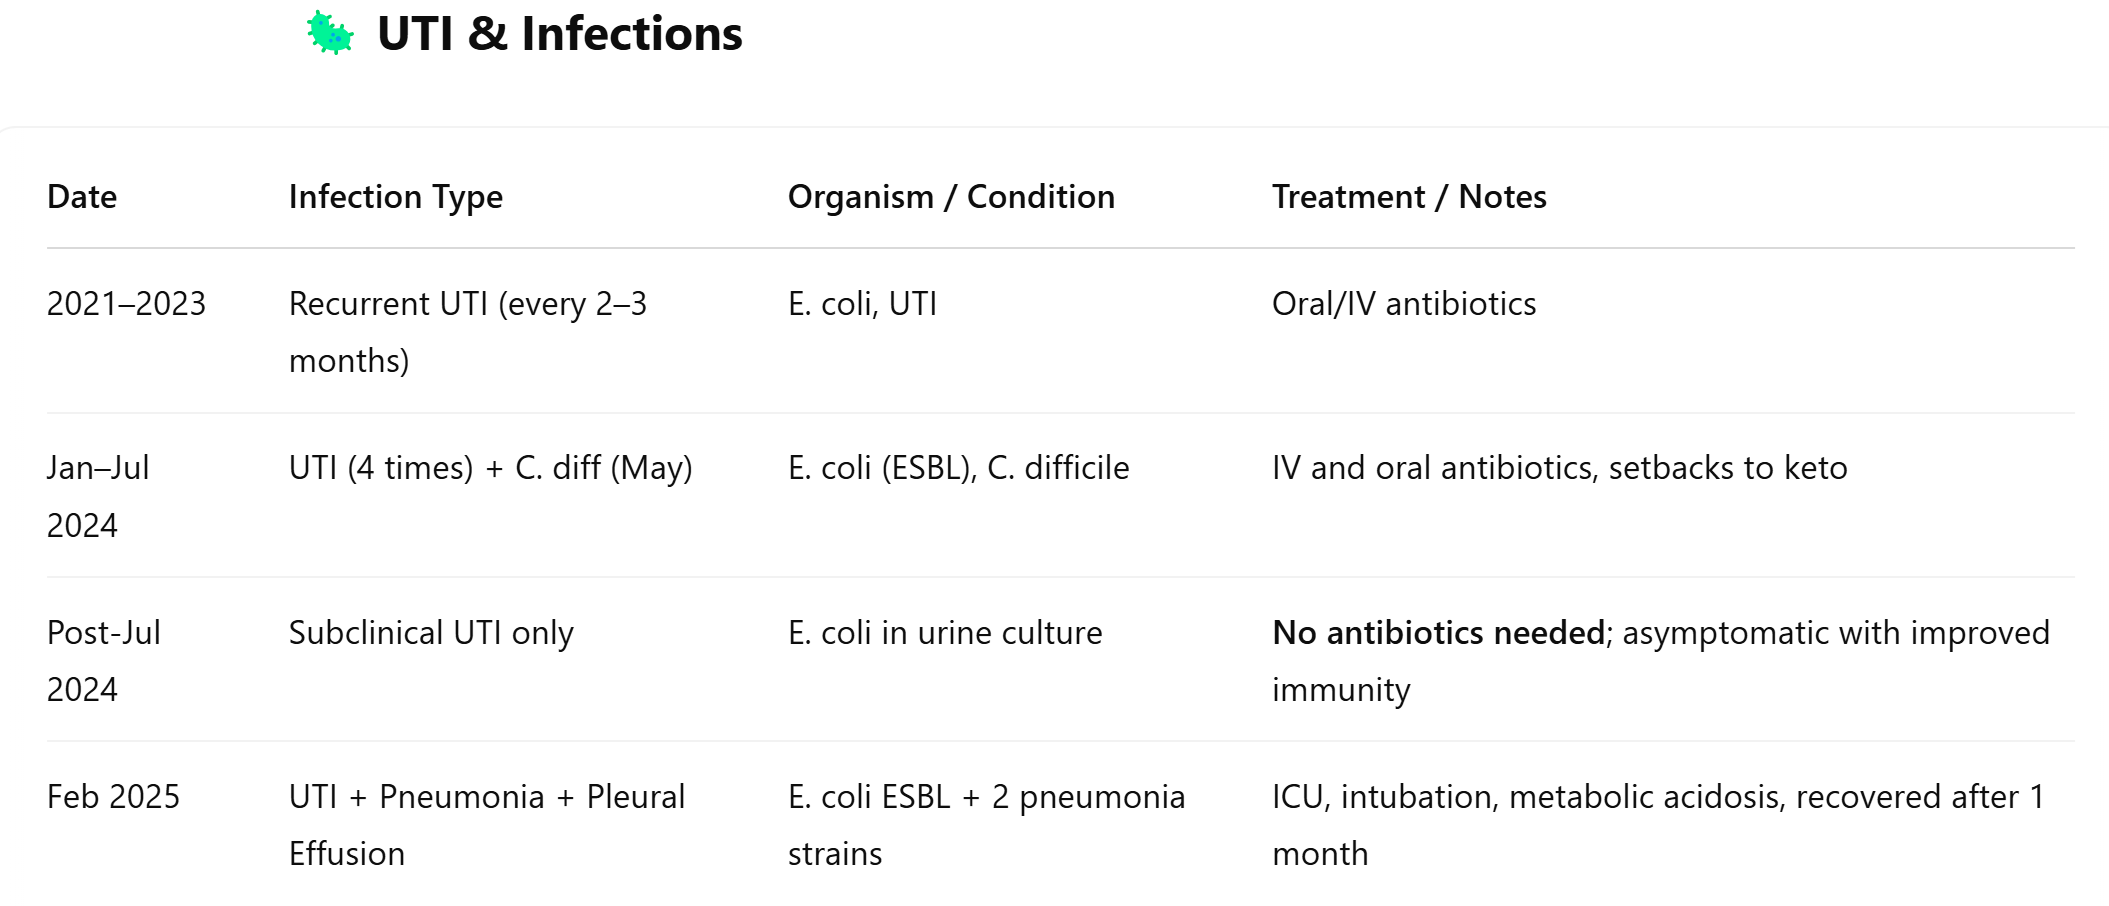Click the "2021–2023" date cell
Screen dimensions: 2109x906
(126, 304)
